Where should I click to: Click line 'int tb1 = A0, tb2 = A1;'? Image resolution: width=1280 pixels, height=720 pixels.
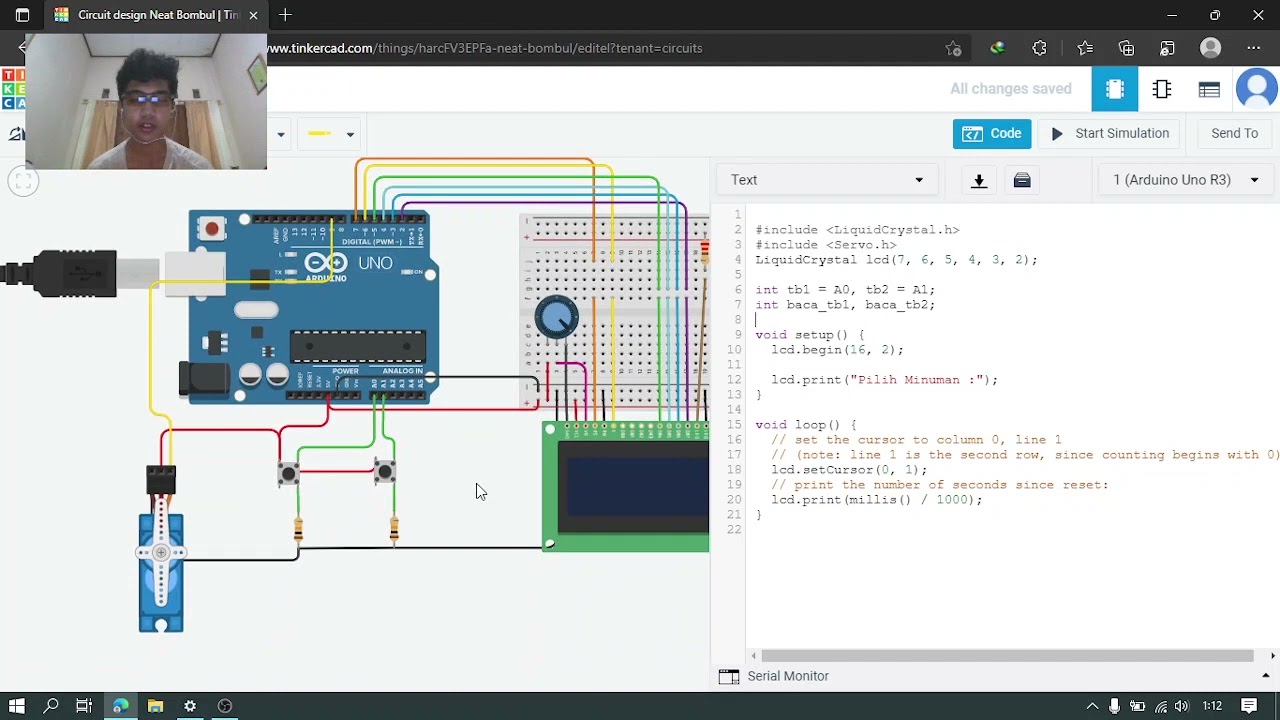click(845, 290)
